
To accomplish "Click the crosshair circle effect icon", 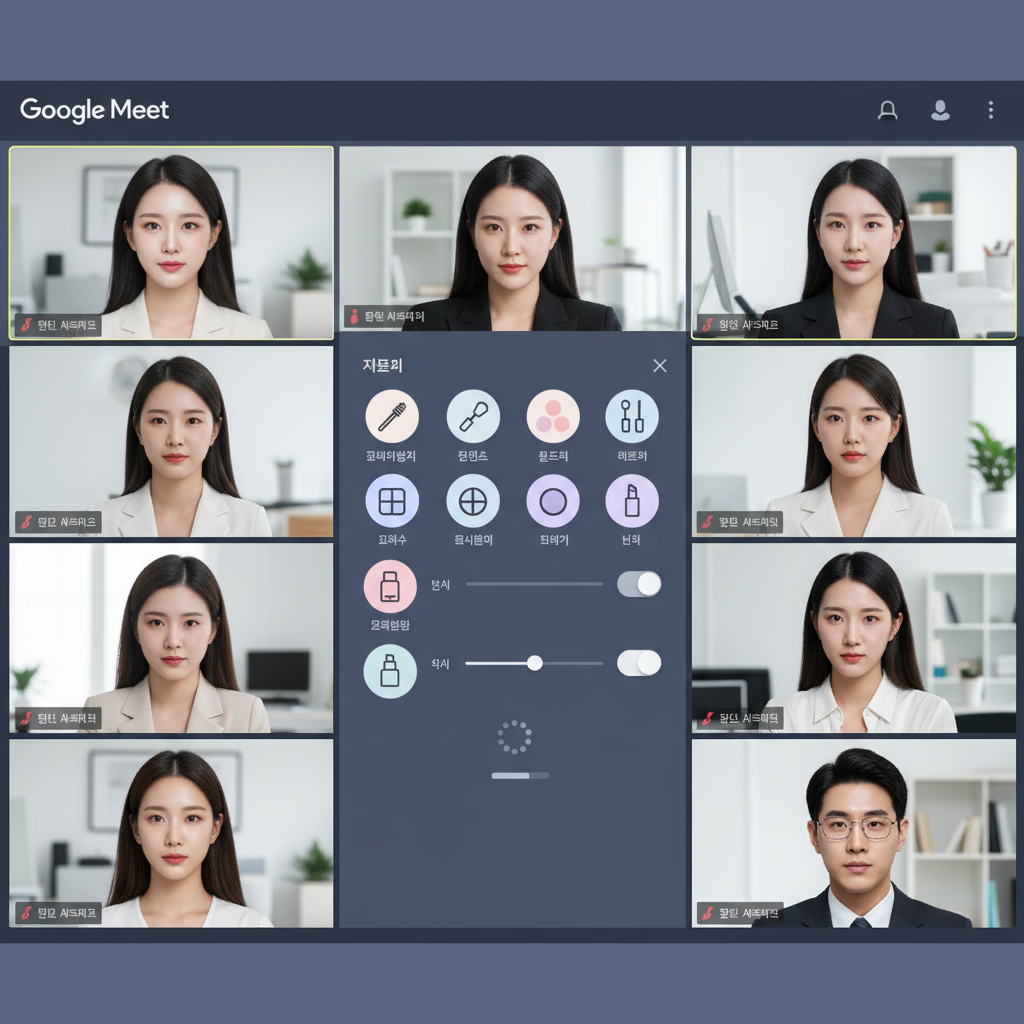I will (x=473, y=501).
